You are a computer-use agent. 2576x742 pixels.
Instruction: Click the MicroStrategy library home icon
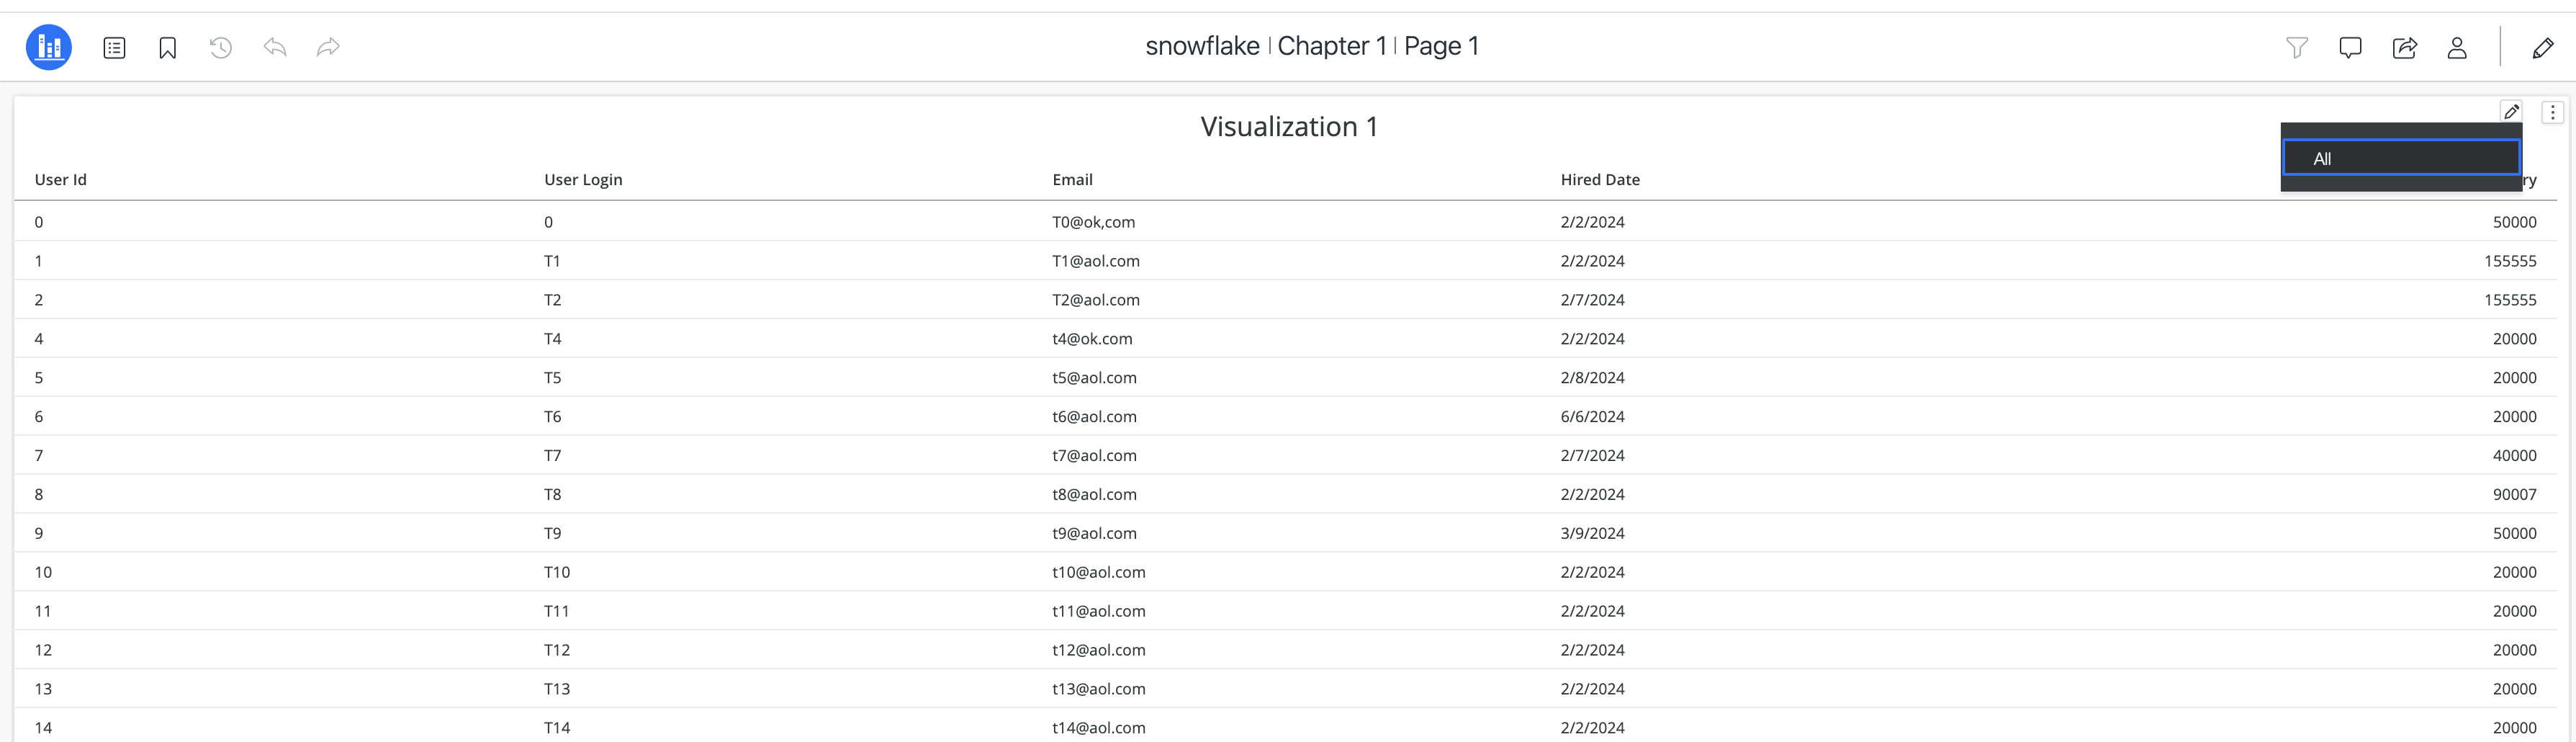[x=48, y=47]
